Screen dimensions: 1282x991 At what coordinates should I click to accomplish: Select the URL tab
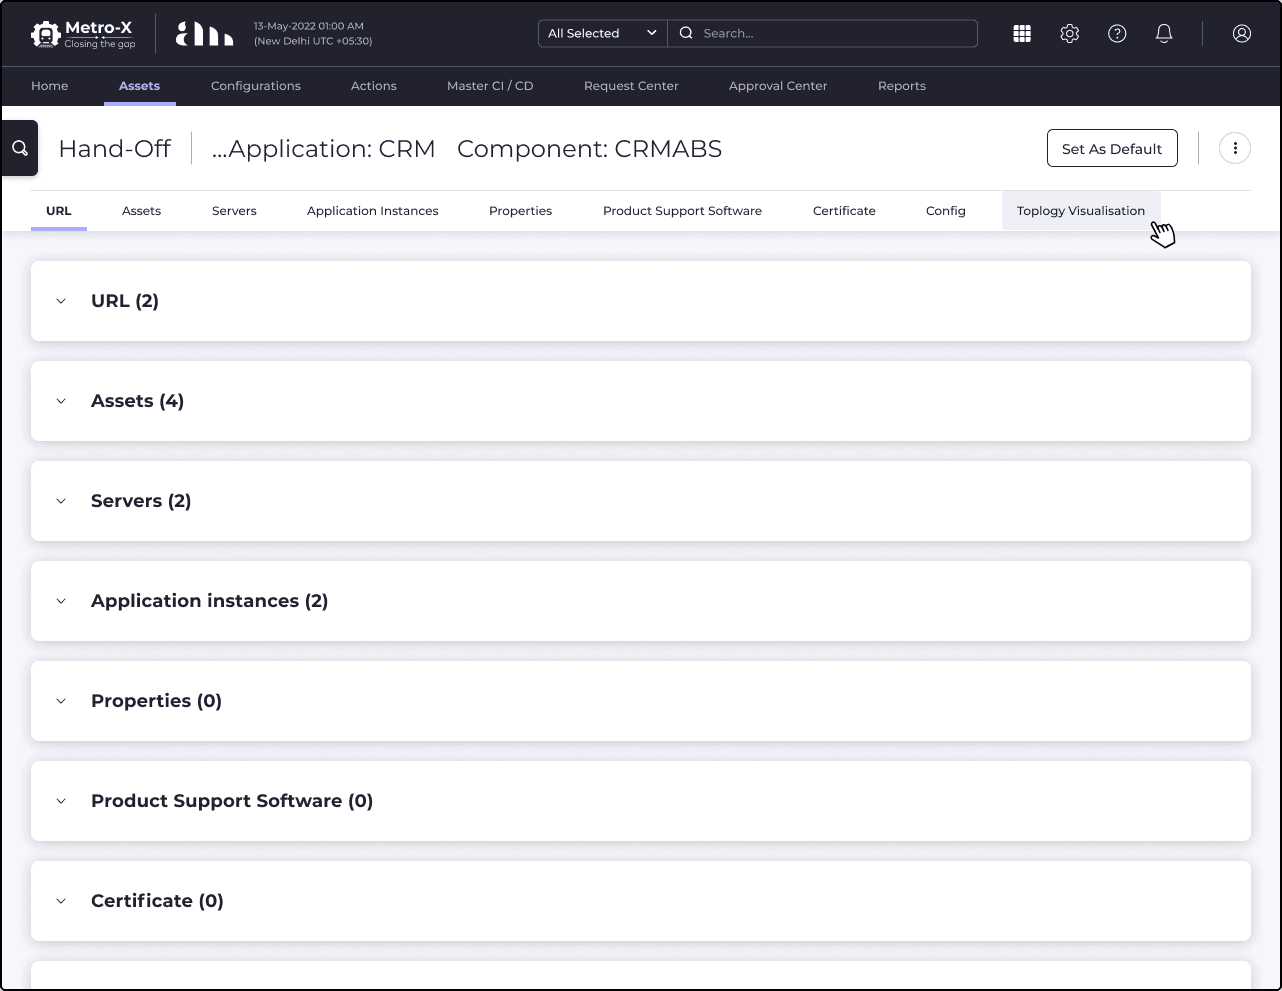(59, 211)
